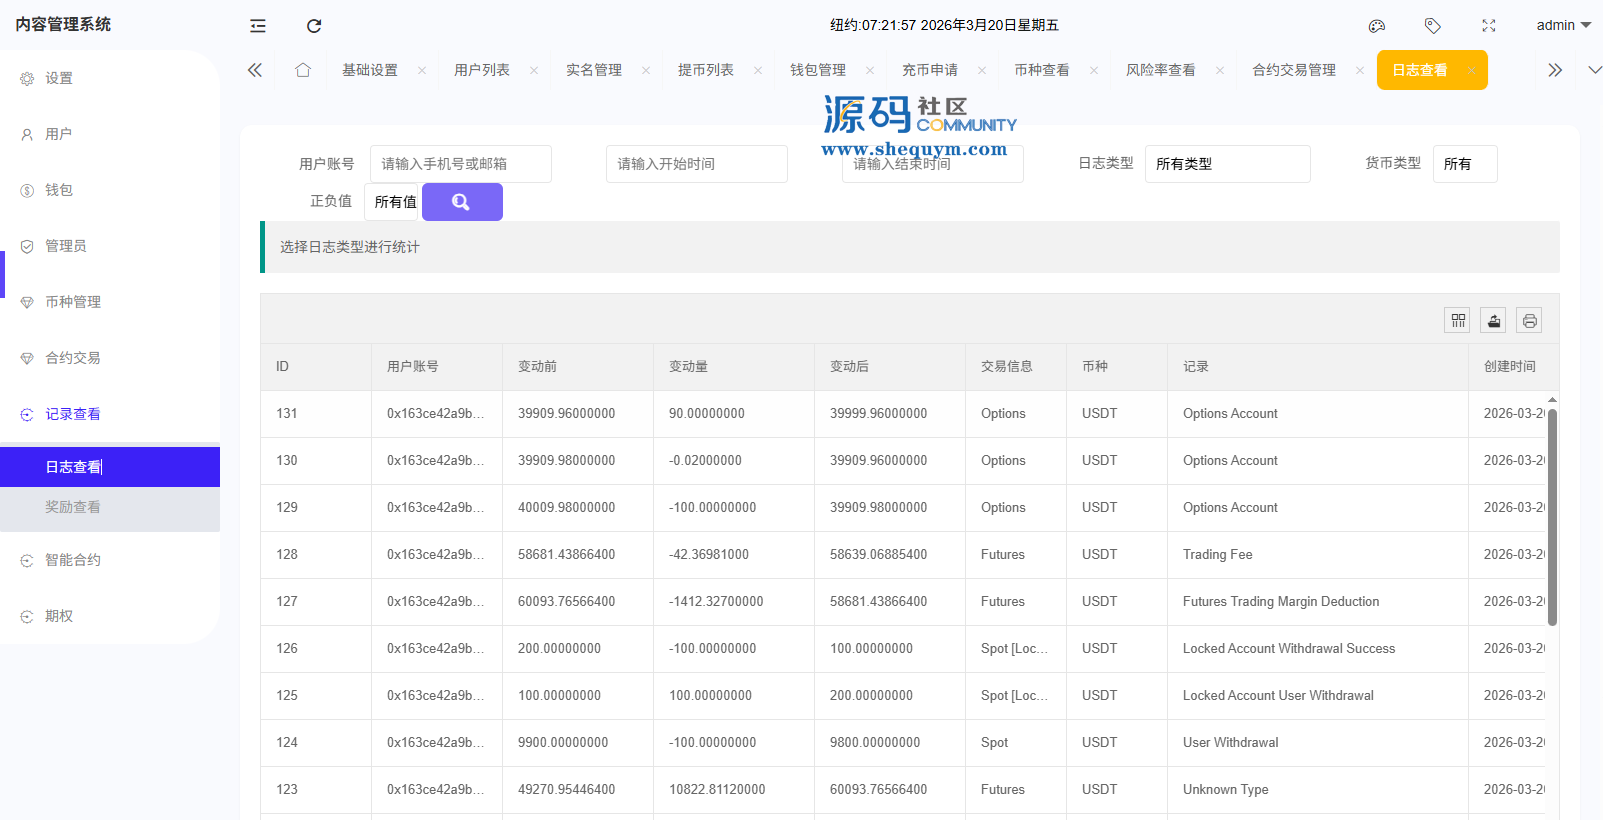Switch to the 钱包管理 tab
This screenshot has height=820, width=1603.
coord(817,70)
